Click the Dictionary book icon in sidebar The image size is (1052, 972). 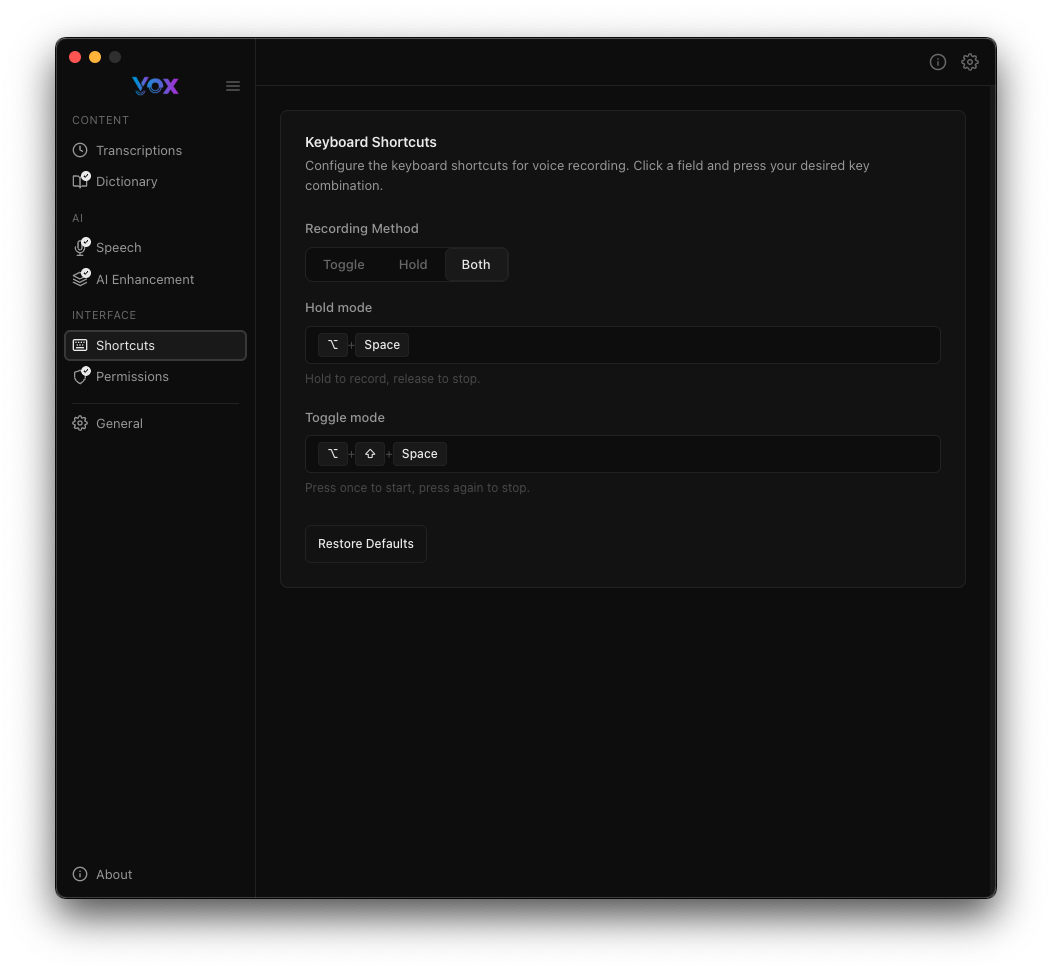(80, 181)
